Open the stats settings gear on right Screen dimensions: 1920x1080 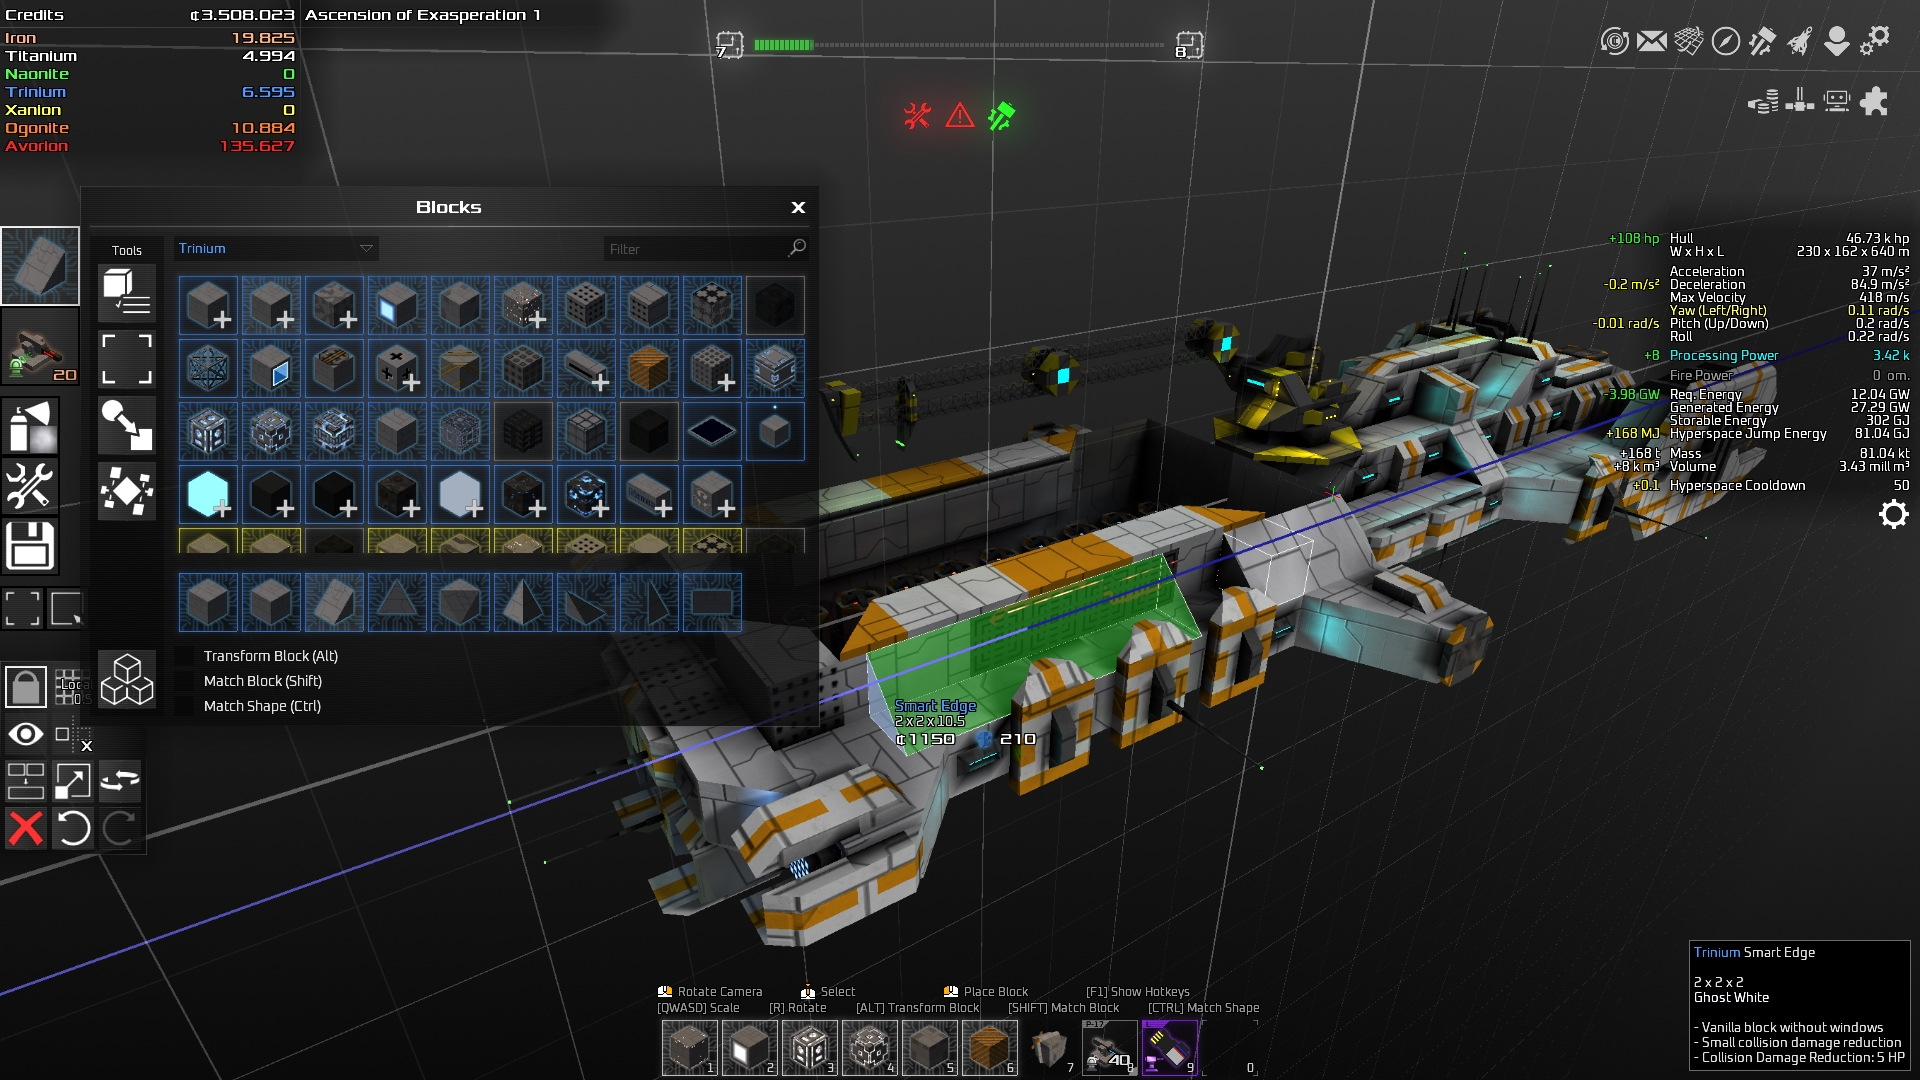(x=1893, y=515)
